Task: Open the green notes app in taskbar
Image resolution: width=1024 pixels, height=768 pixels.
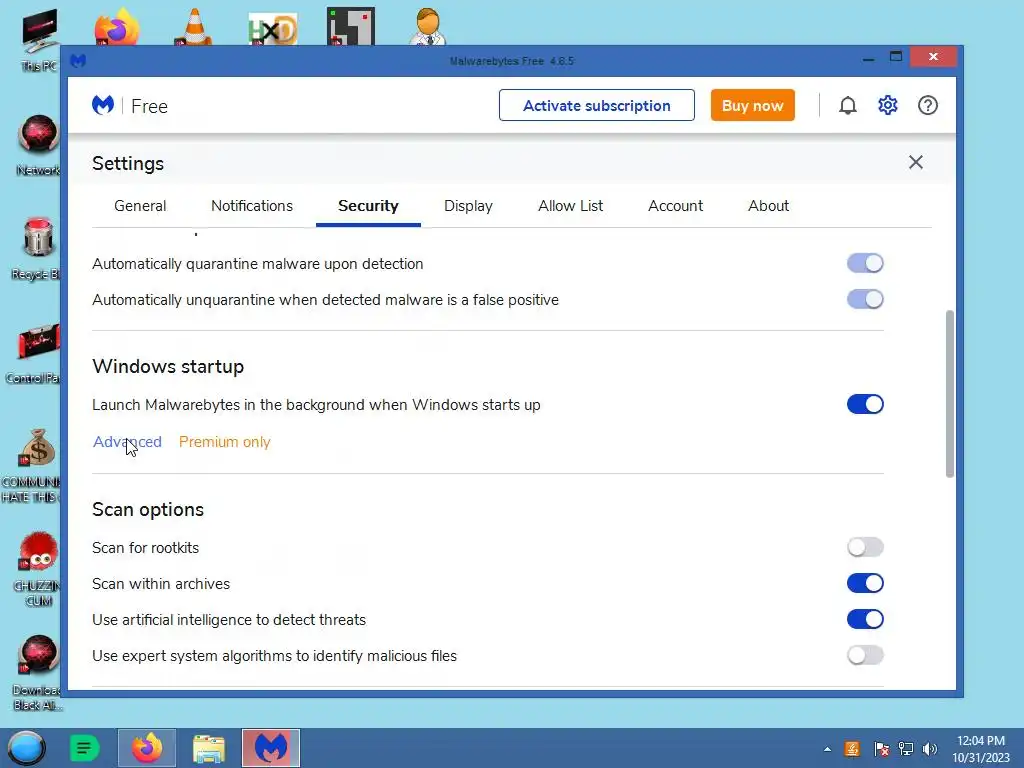Action: point(84,748)
